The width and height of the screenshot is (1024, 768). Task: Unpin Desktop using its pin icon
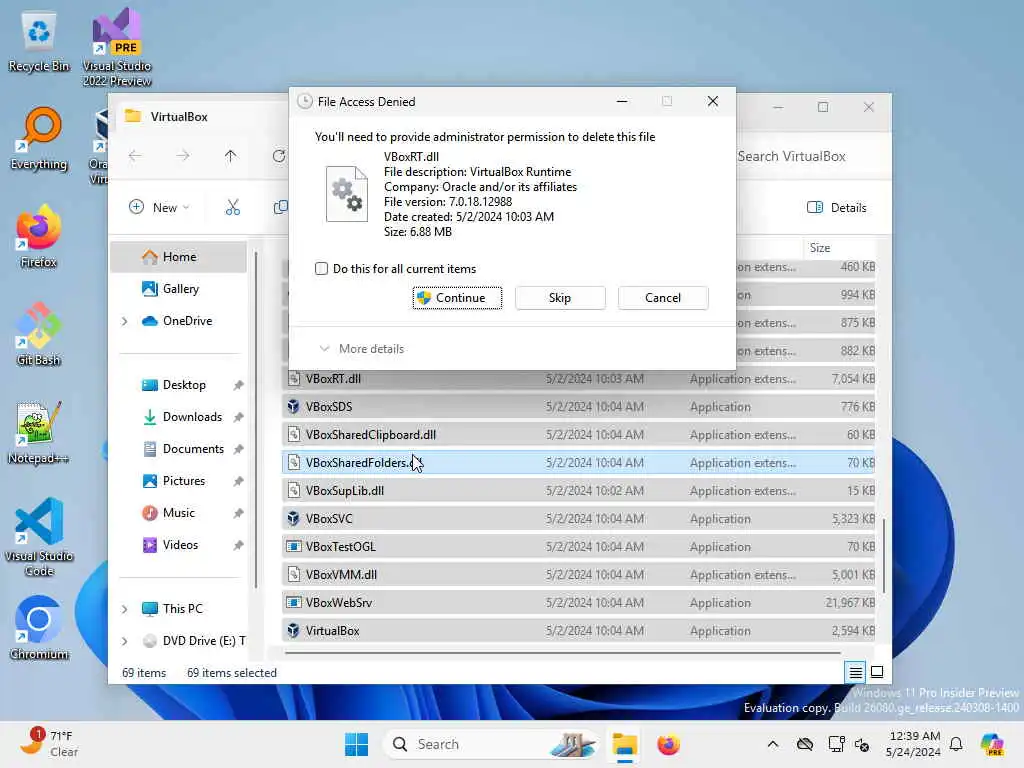point(238,385)
